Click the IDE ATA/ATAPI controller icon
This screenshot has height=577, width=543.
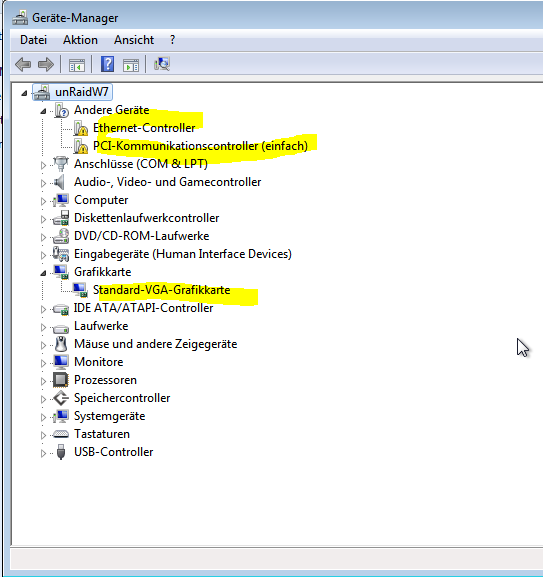[61, 309]
